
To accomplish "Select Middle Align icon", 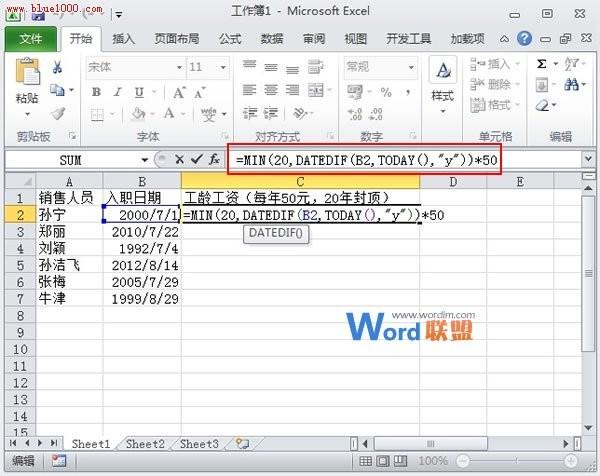I will pyautogui.click(x=271, y=67).
